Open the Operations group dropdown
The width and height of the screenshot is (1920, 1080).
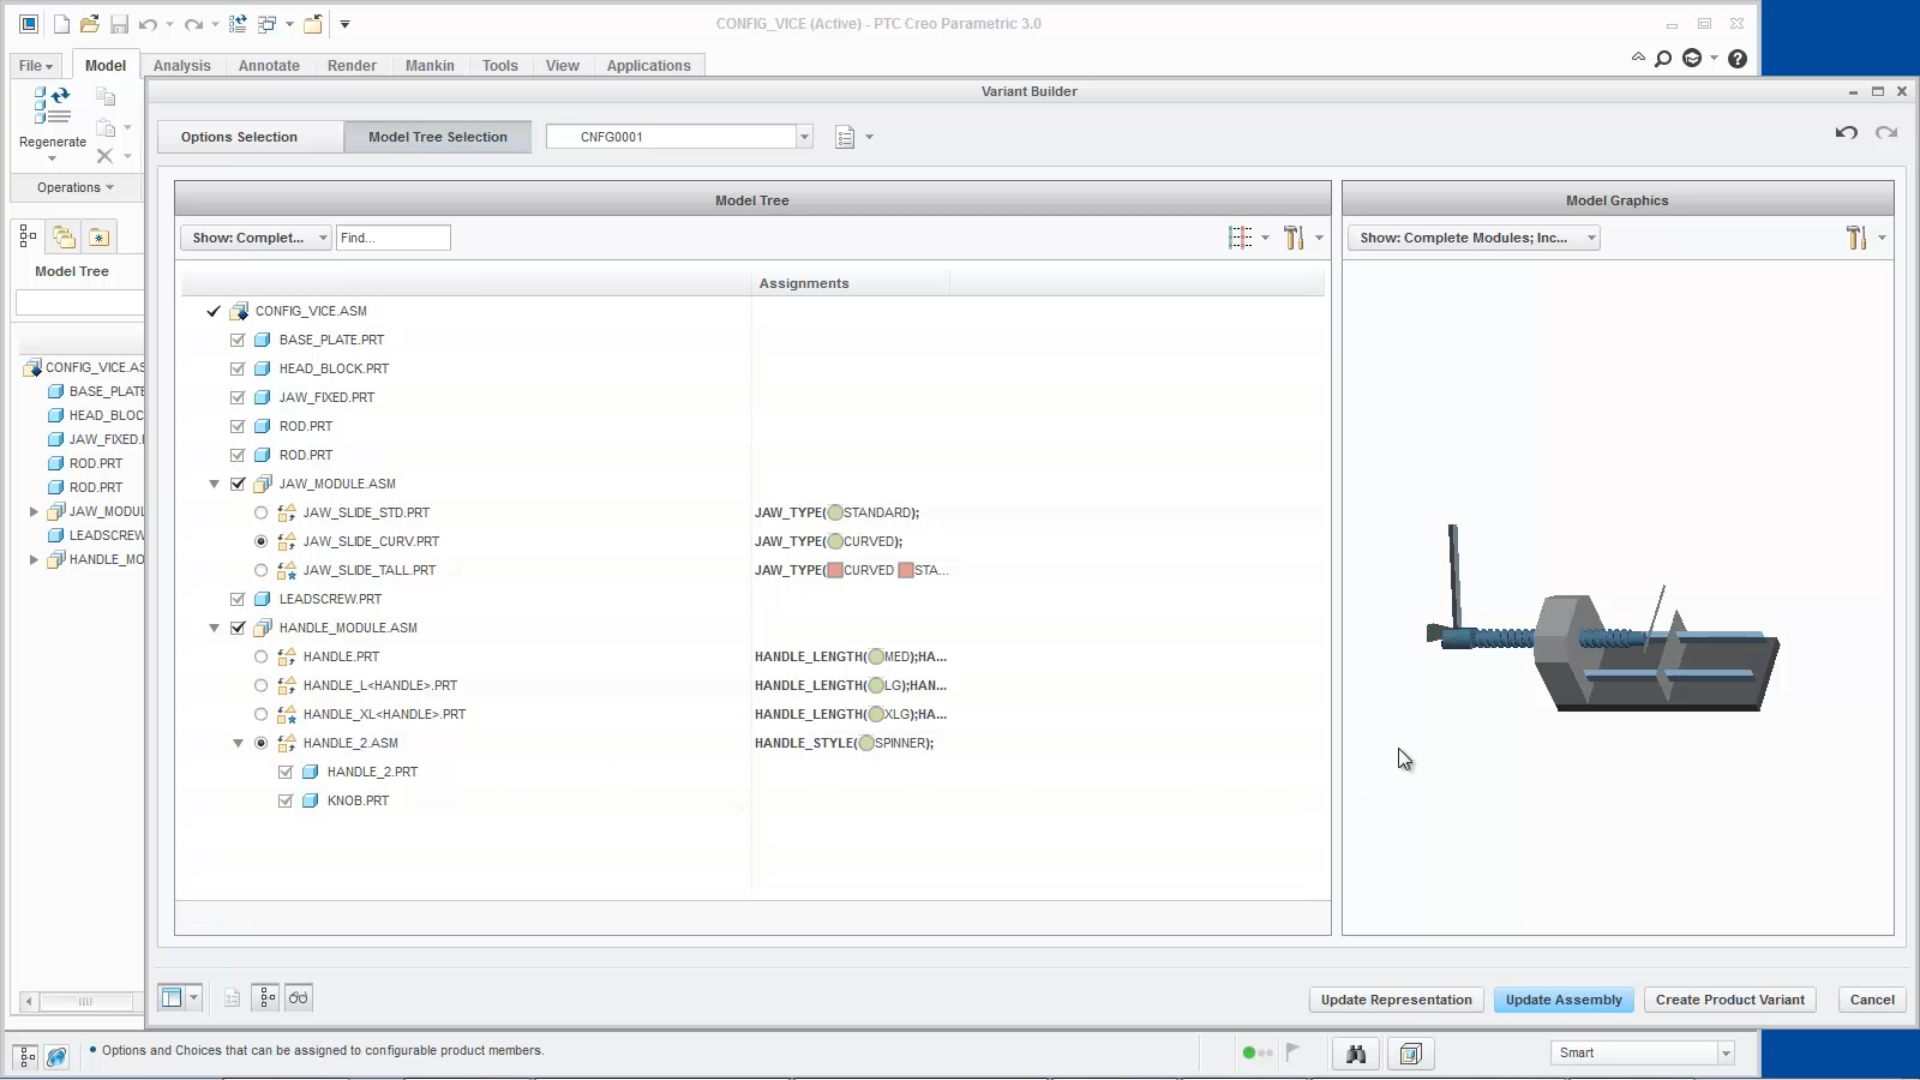tap(75, 188)
